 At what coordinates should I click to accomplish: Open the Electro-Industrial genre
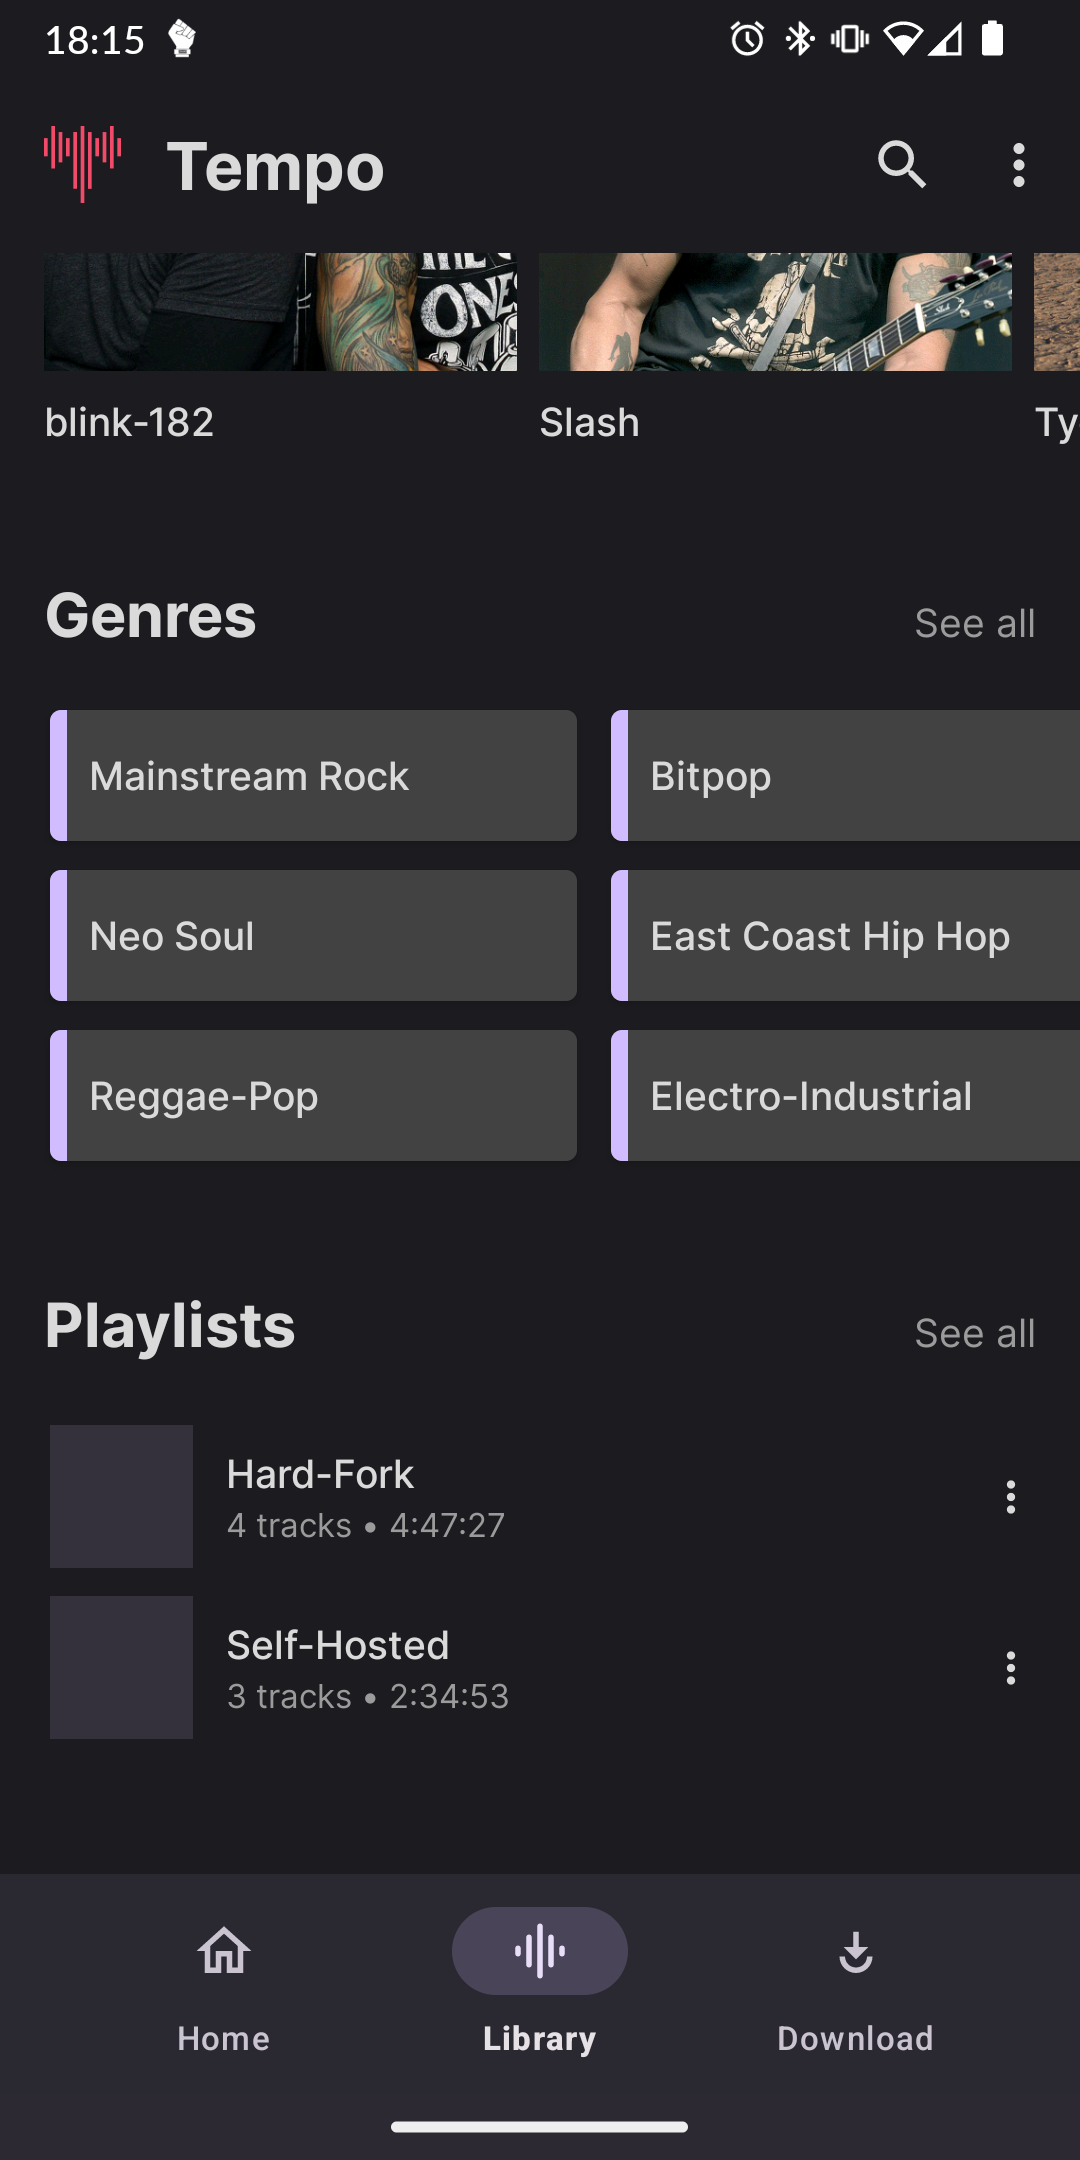[x=845, y=1096]
